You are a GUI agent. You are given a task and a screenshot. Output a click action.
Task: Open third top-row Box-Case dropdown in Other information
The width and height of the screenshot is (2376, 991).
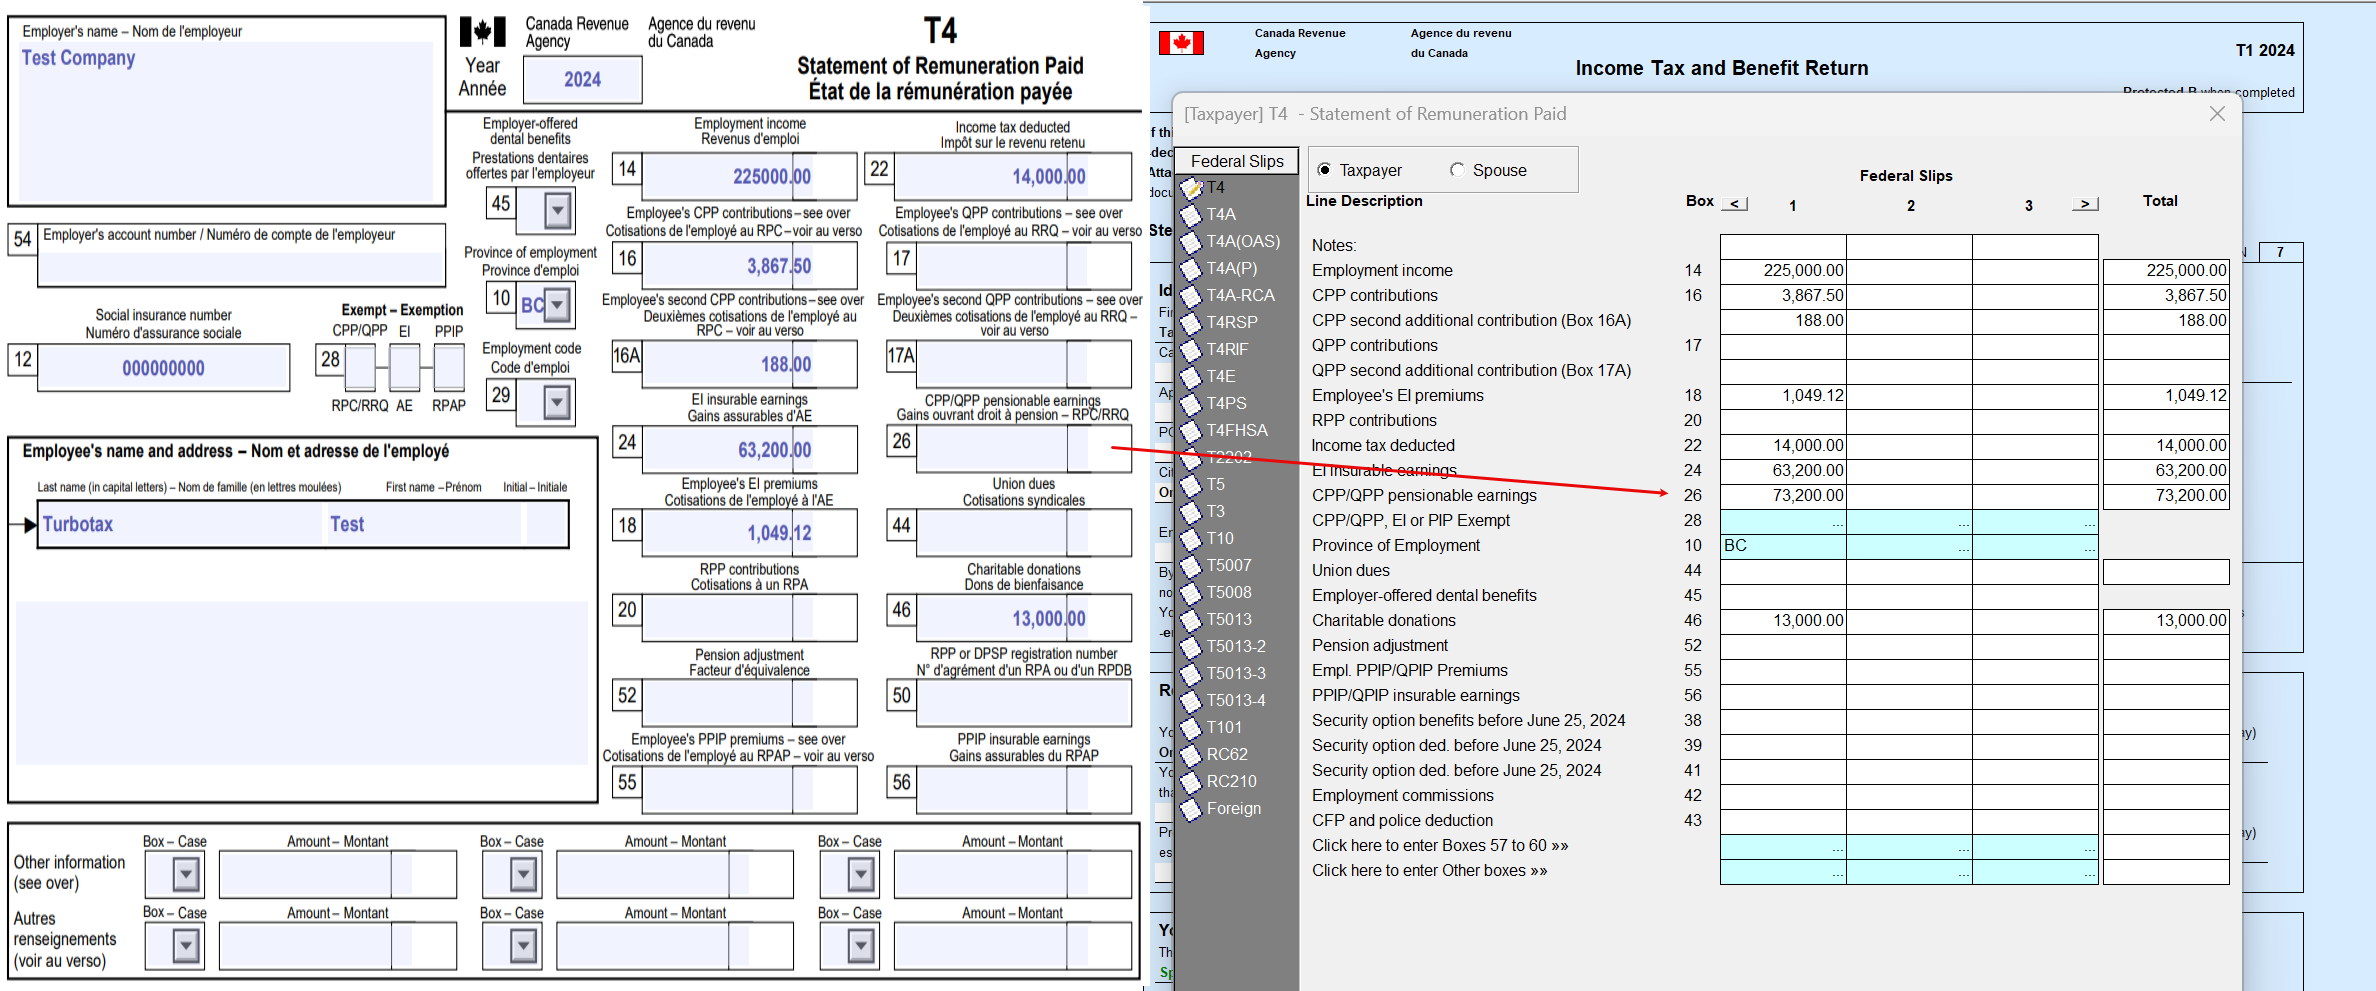click(861, 875)
